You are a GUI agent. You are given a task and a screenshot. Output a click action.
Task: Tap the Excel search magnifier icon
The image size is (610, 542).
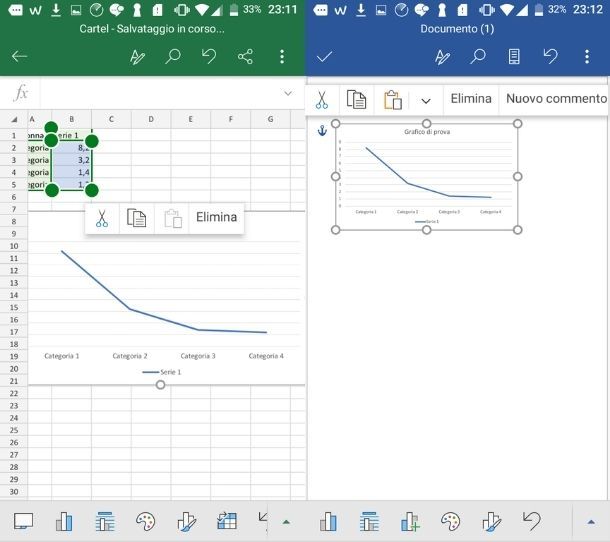point(173,57)
